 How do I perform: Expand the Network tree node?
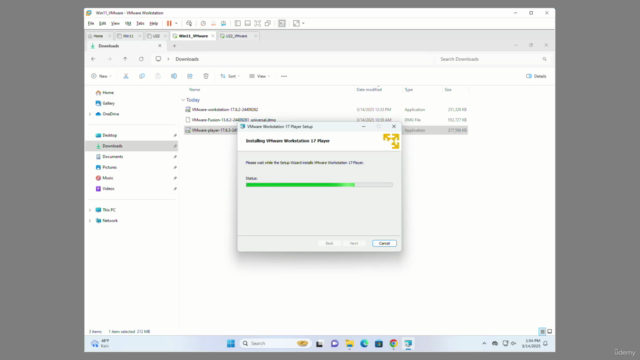click(x=90, y=221)
